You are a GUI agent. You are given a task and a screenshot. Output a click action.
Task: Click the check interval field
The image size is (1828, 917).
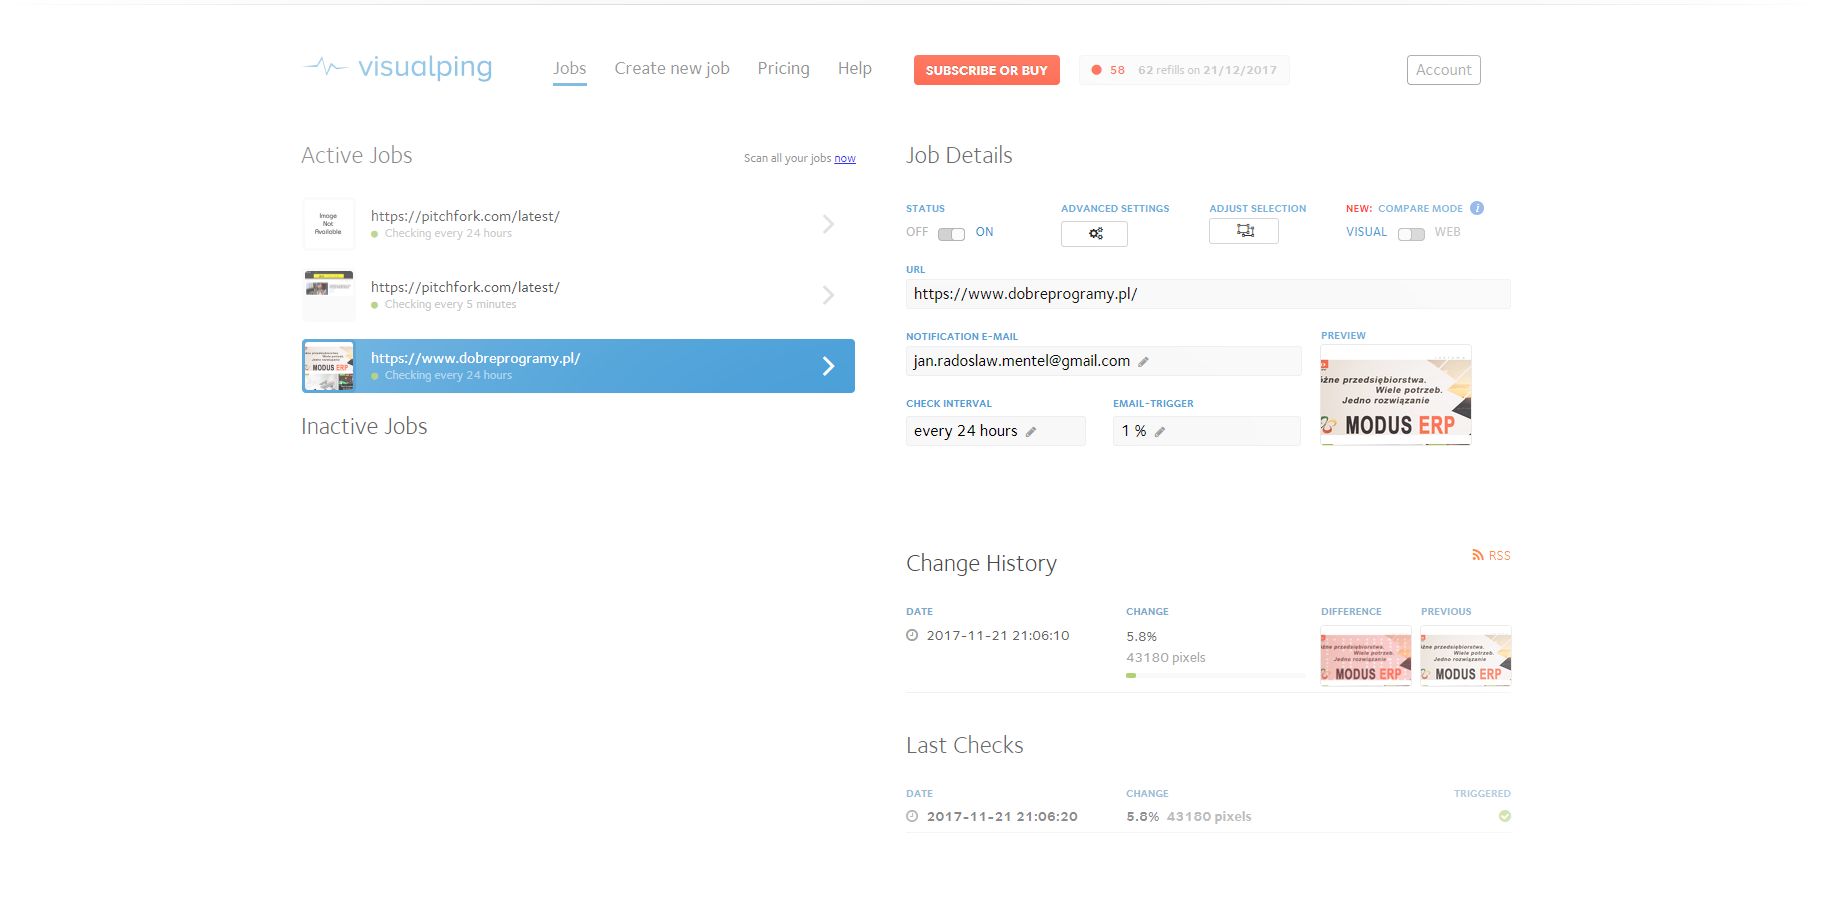pos(996,431)
